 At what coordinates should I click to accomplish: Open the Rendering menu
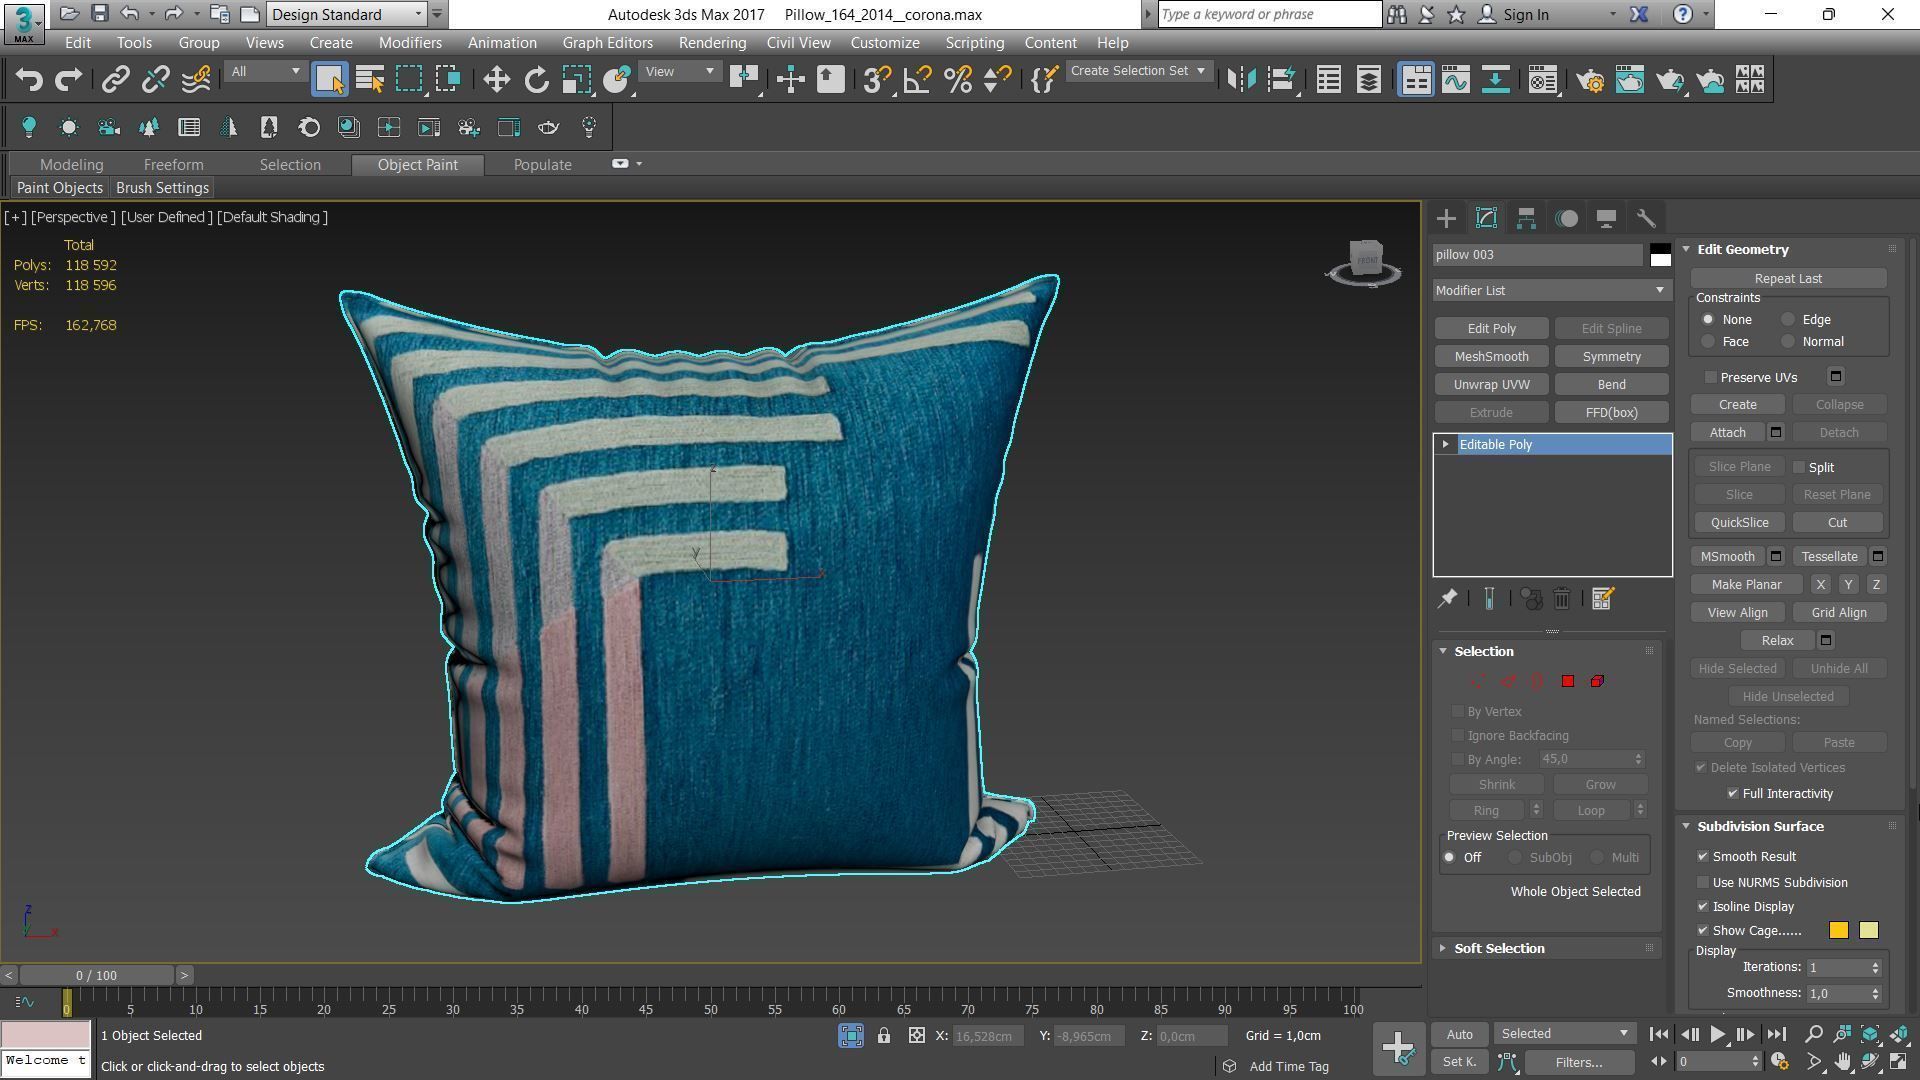point(712,43)
